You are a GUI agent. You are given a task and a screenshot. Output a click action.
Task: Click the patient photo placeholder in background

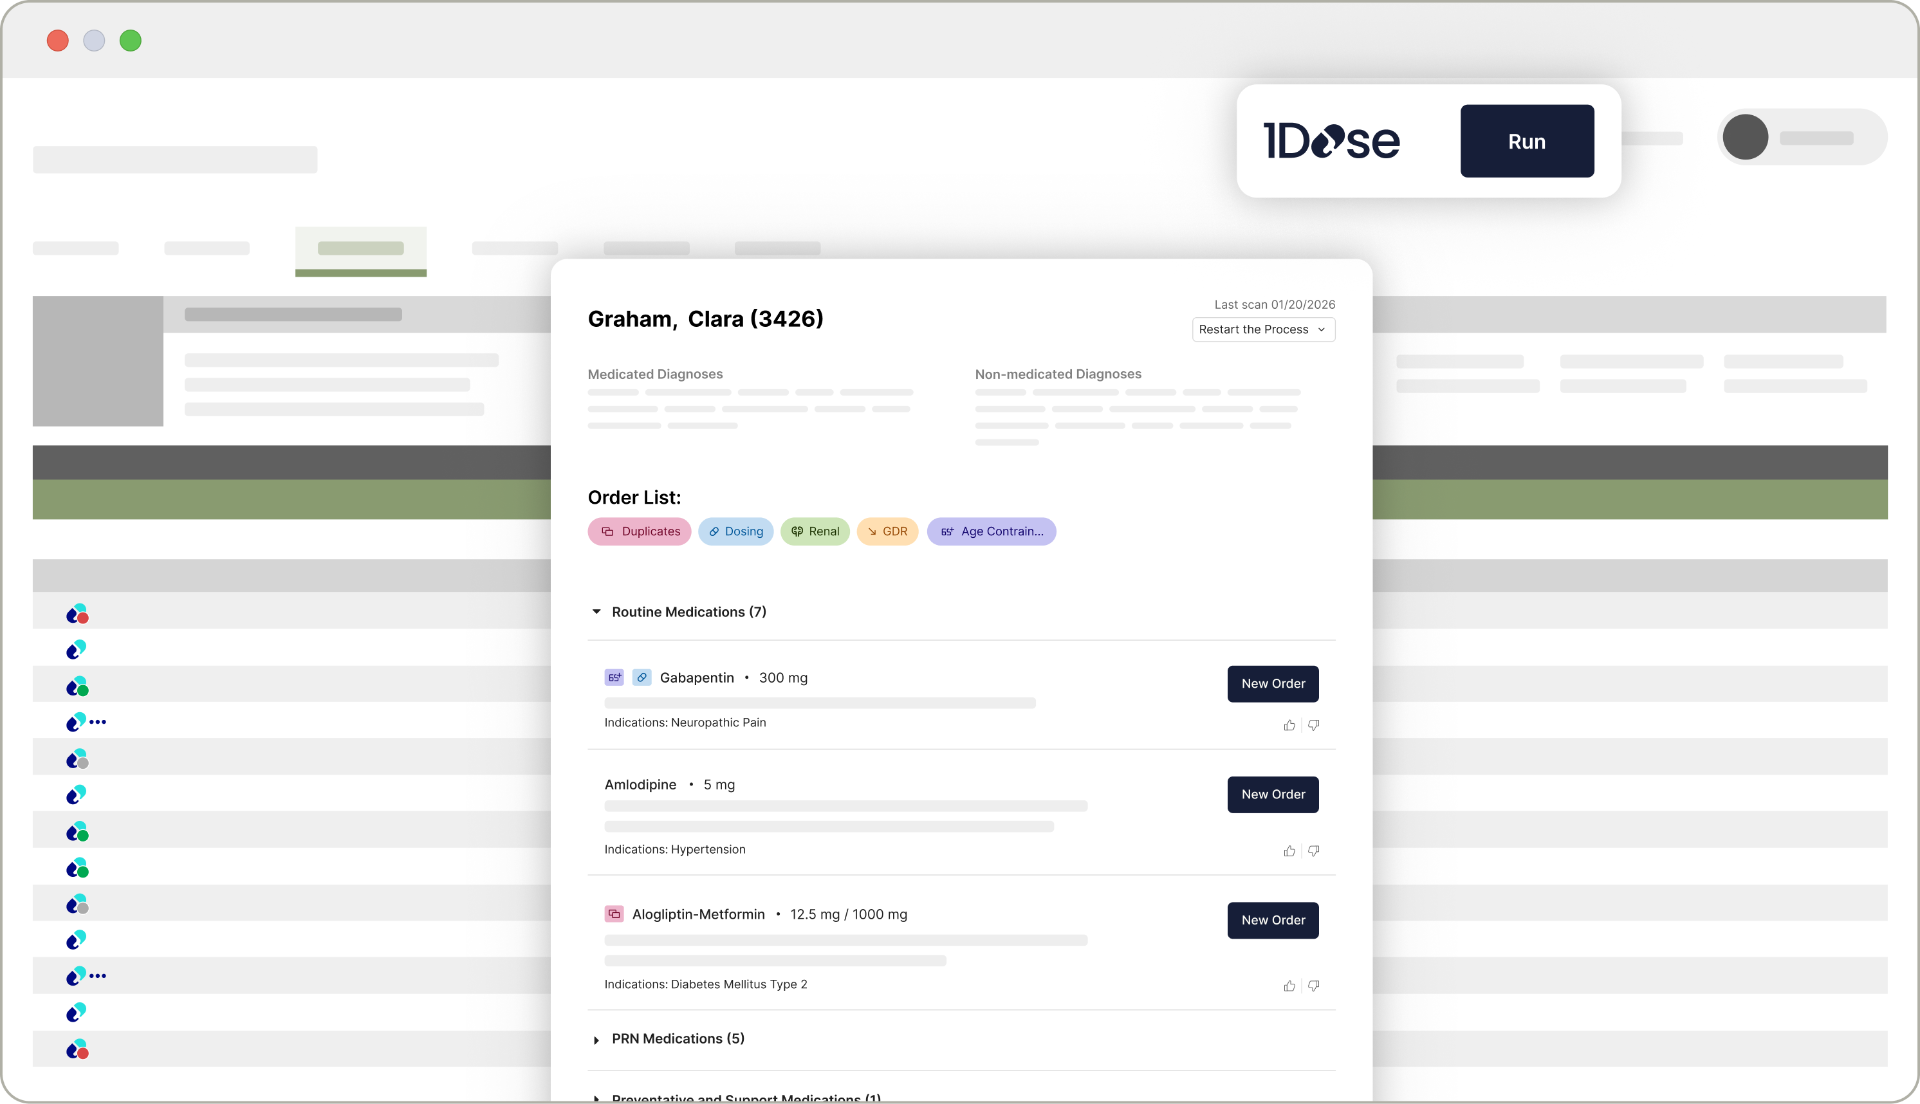98,361
